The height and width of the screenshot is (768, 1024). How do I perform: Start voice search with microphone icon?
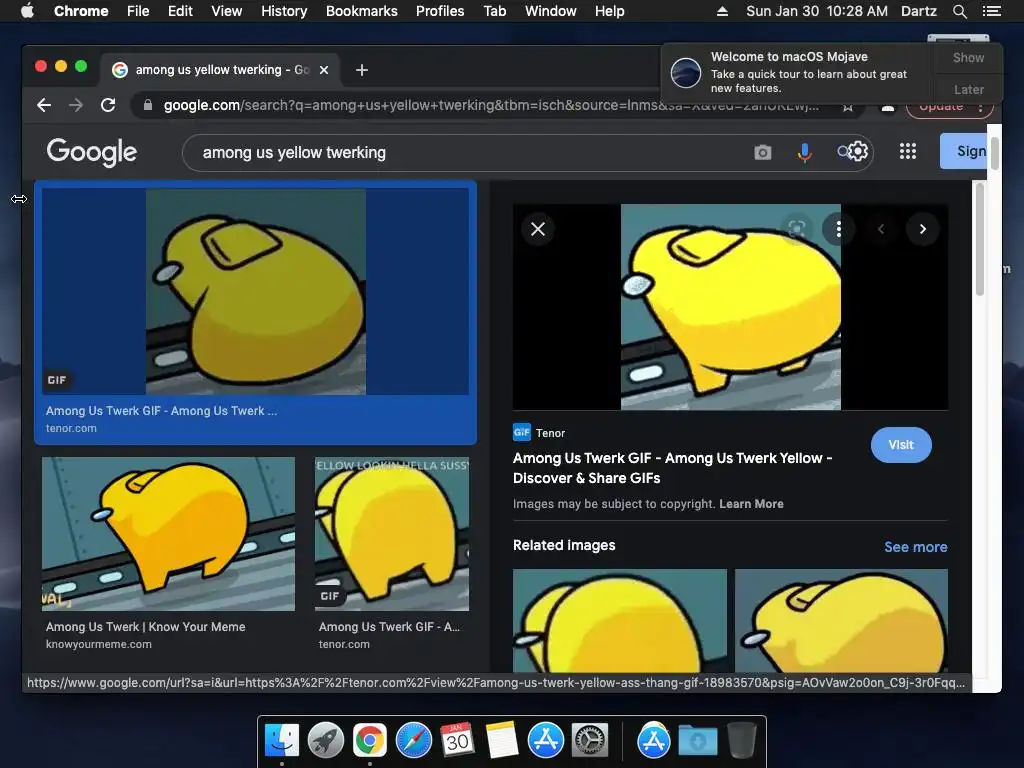(805, 153)
